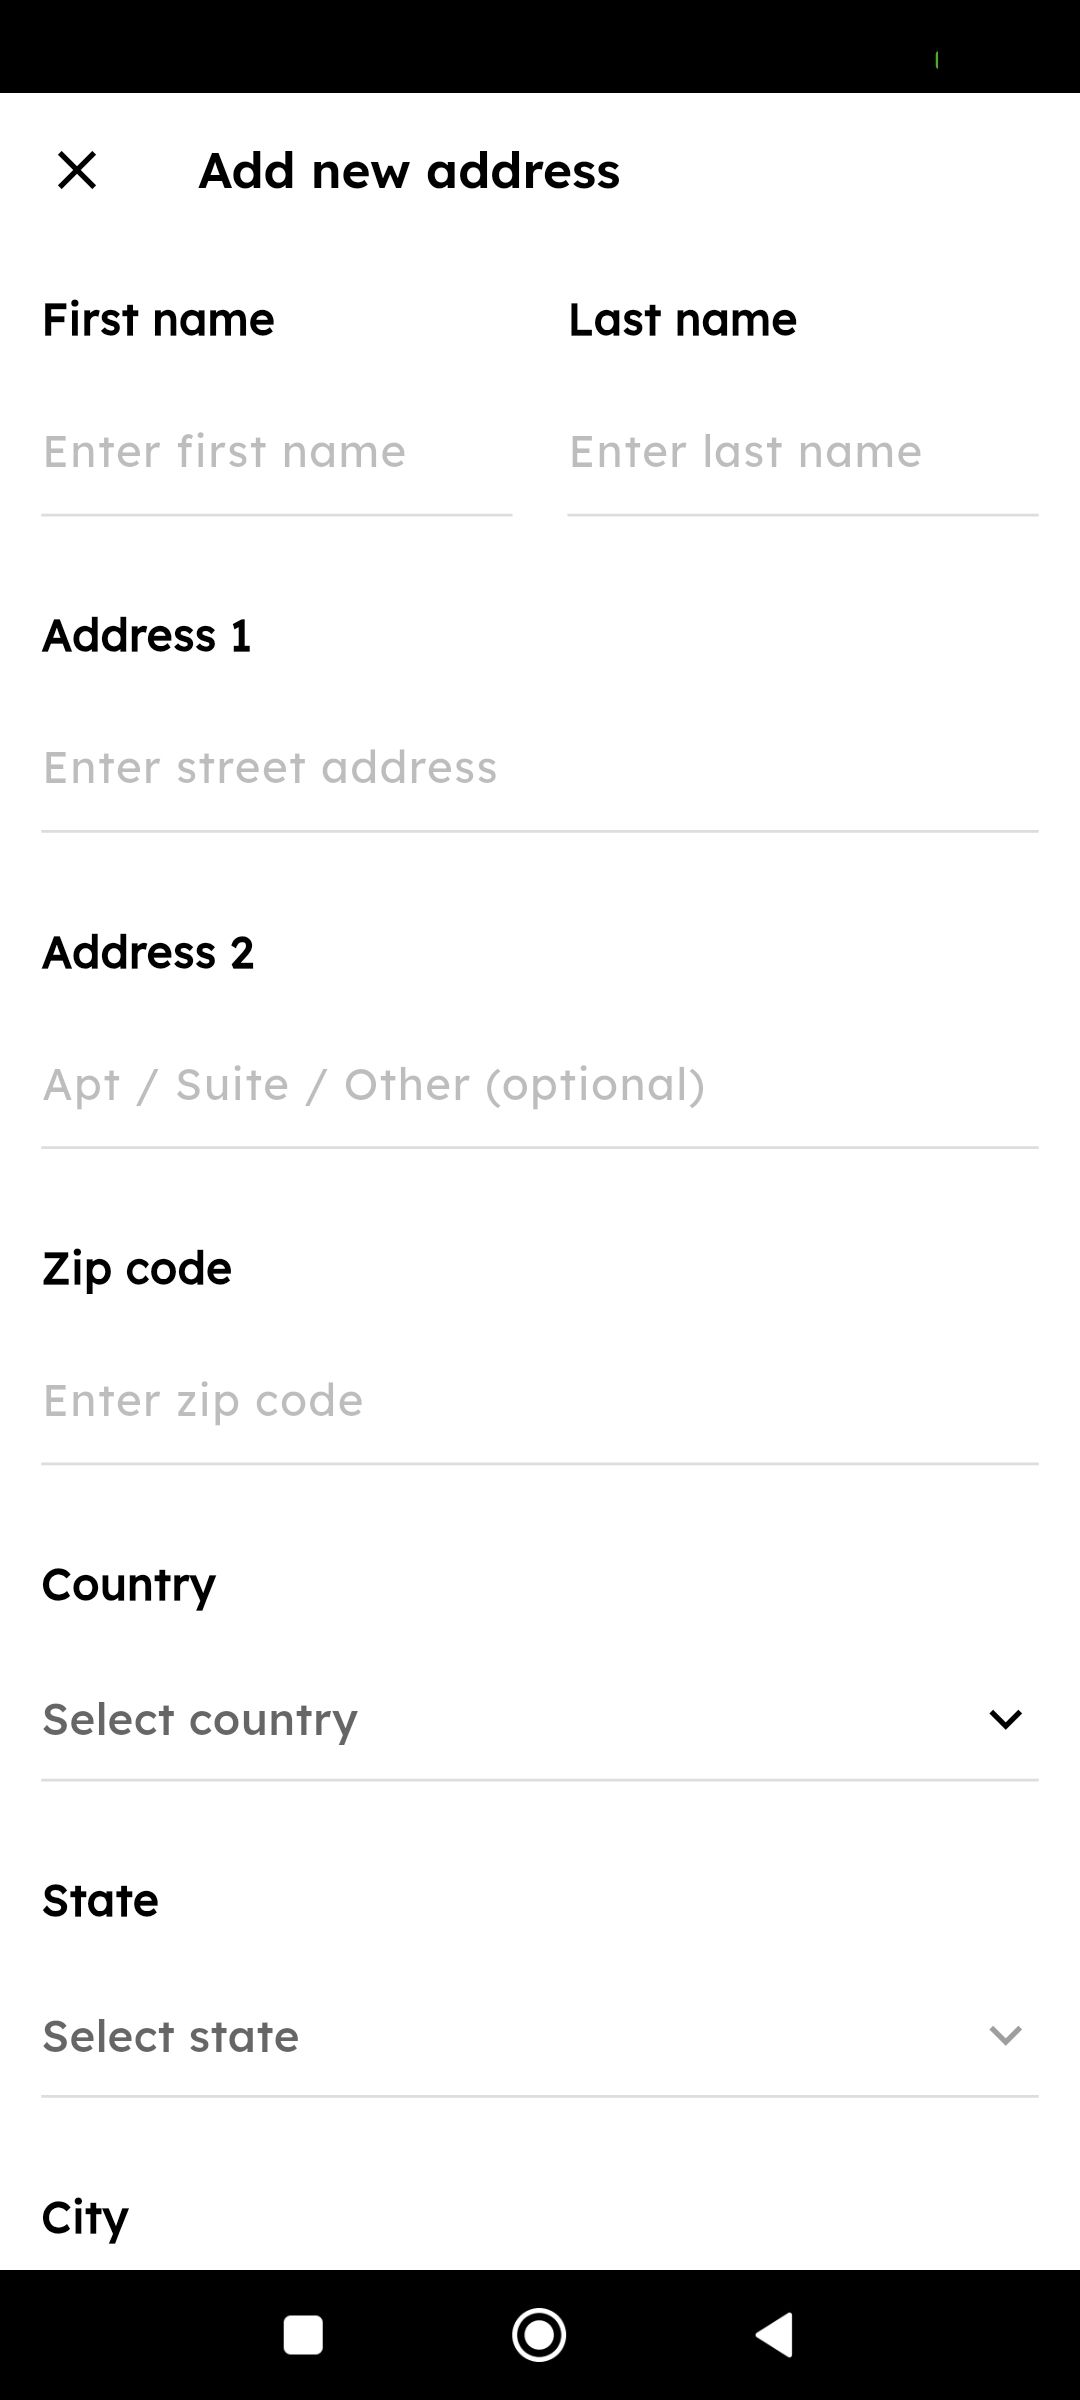Click the Address 2 label

coord(148,952)
